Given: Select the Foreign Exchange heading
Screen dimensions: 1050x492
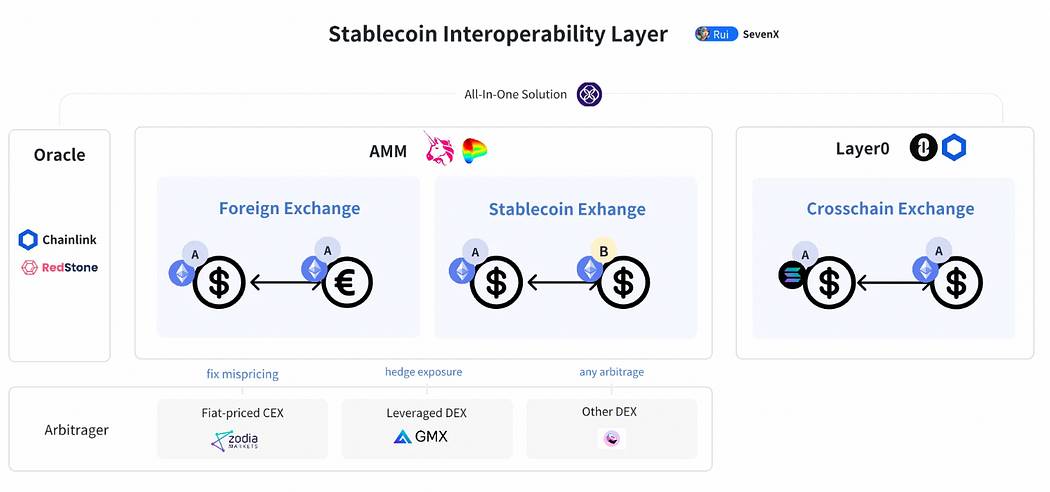Looking at the screenshot, I should pos(289,208).
